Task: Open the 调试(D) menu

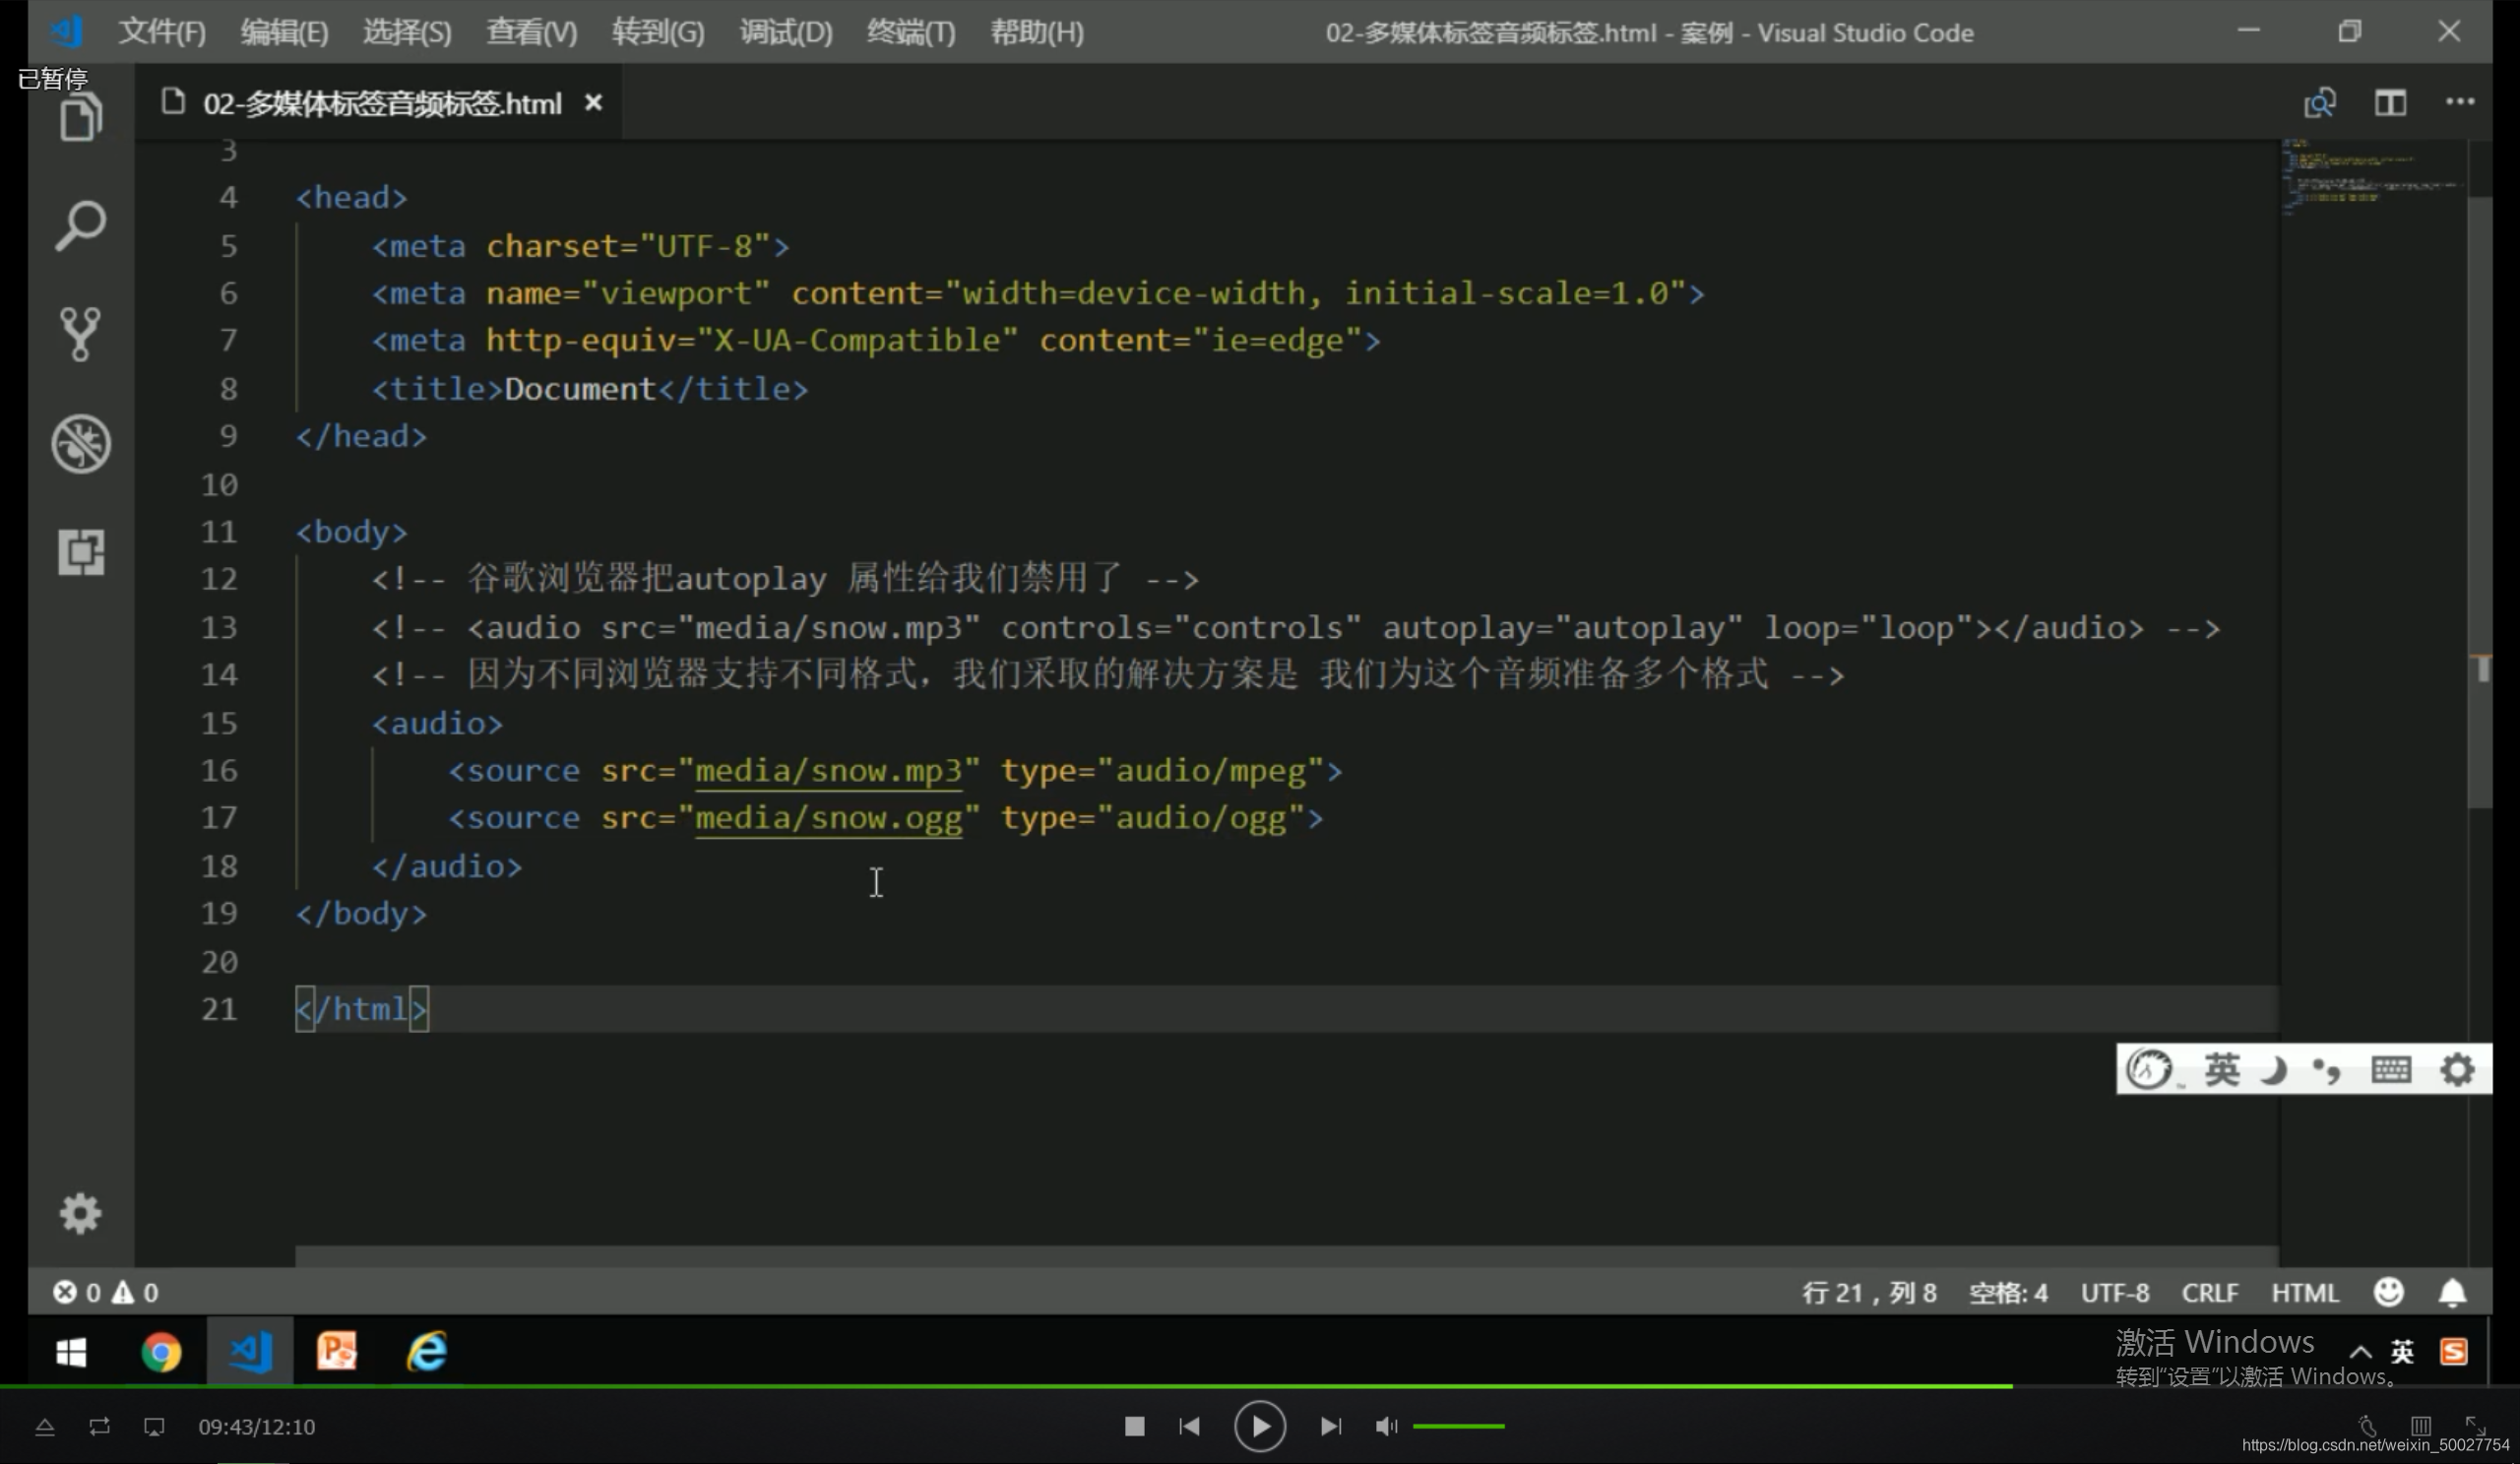Action: 786,33
